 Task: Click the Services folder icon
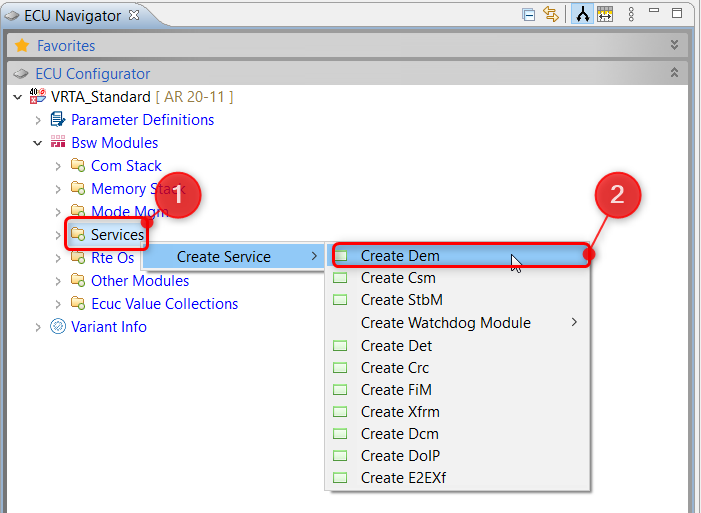(x=78, y=234)
